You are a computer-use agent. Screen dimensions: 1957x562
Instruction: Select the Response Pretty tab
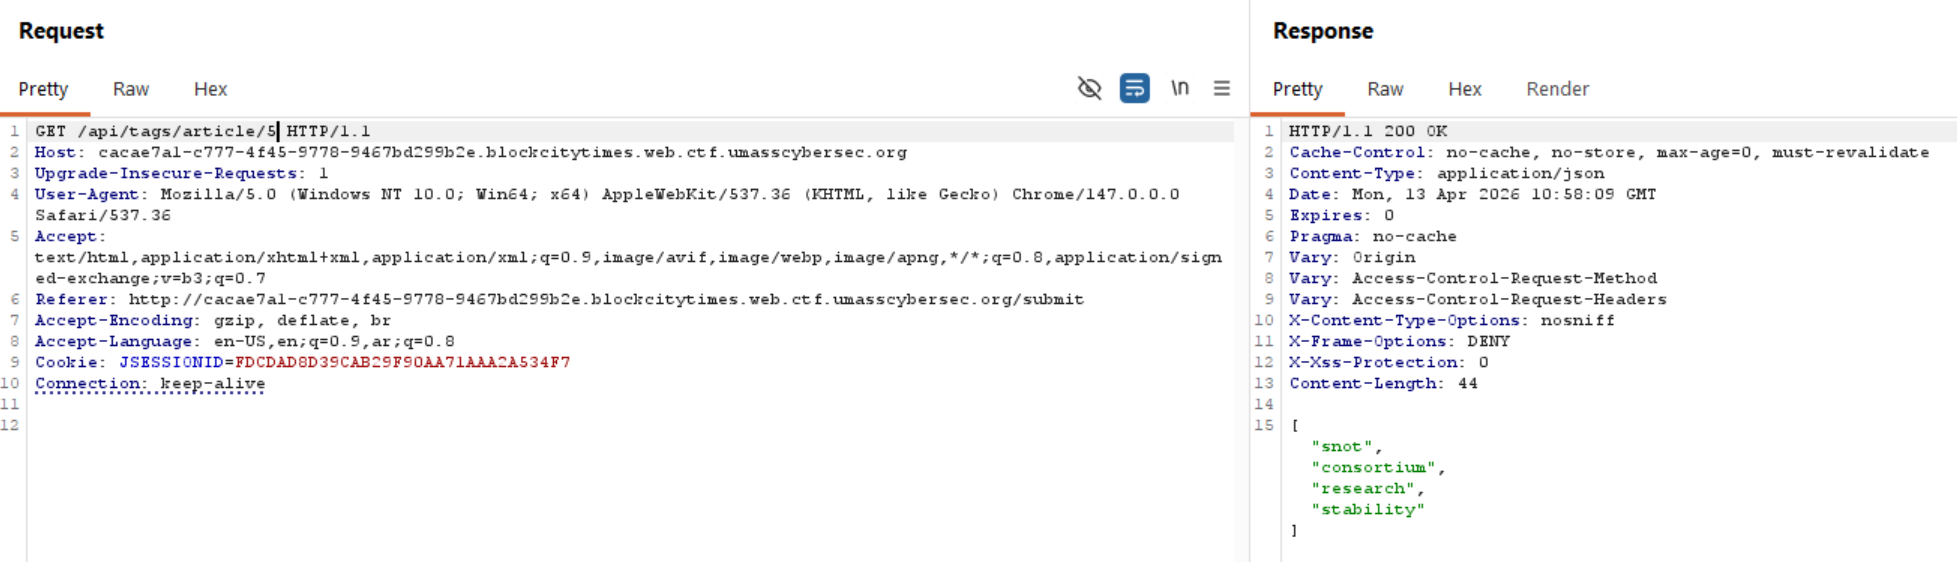click(x=1297, y=89)
